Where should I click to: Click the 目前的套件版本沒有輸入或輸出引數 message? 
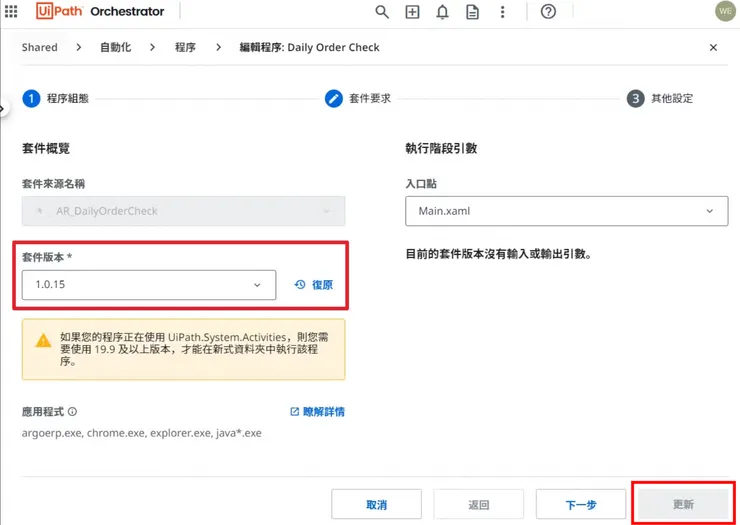(499, 254)
